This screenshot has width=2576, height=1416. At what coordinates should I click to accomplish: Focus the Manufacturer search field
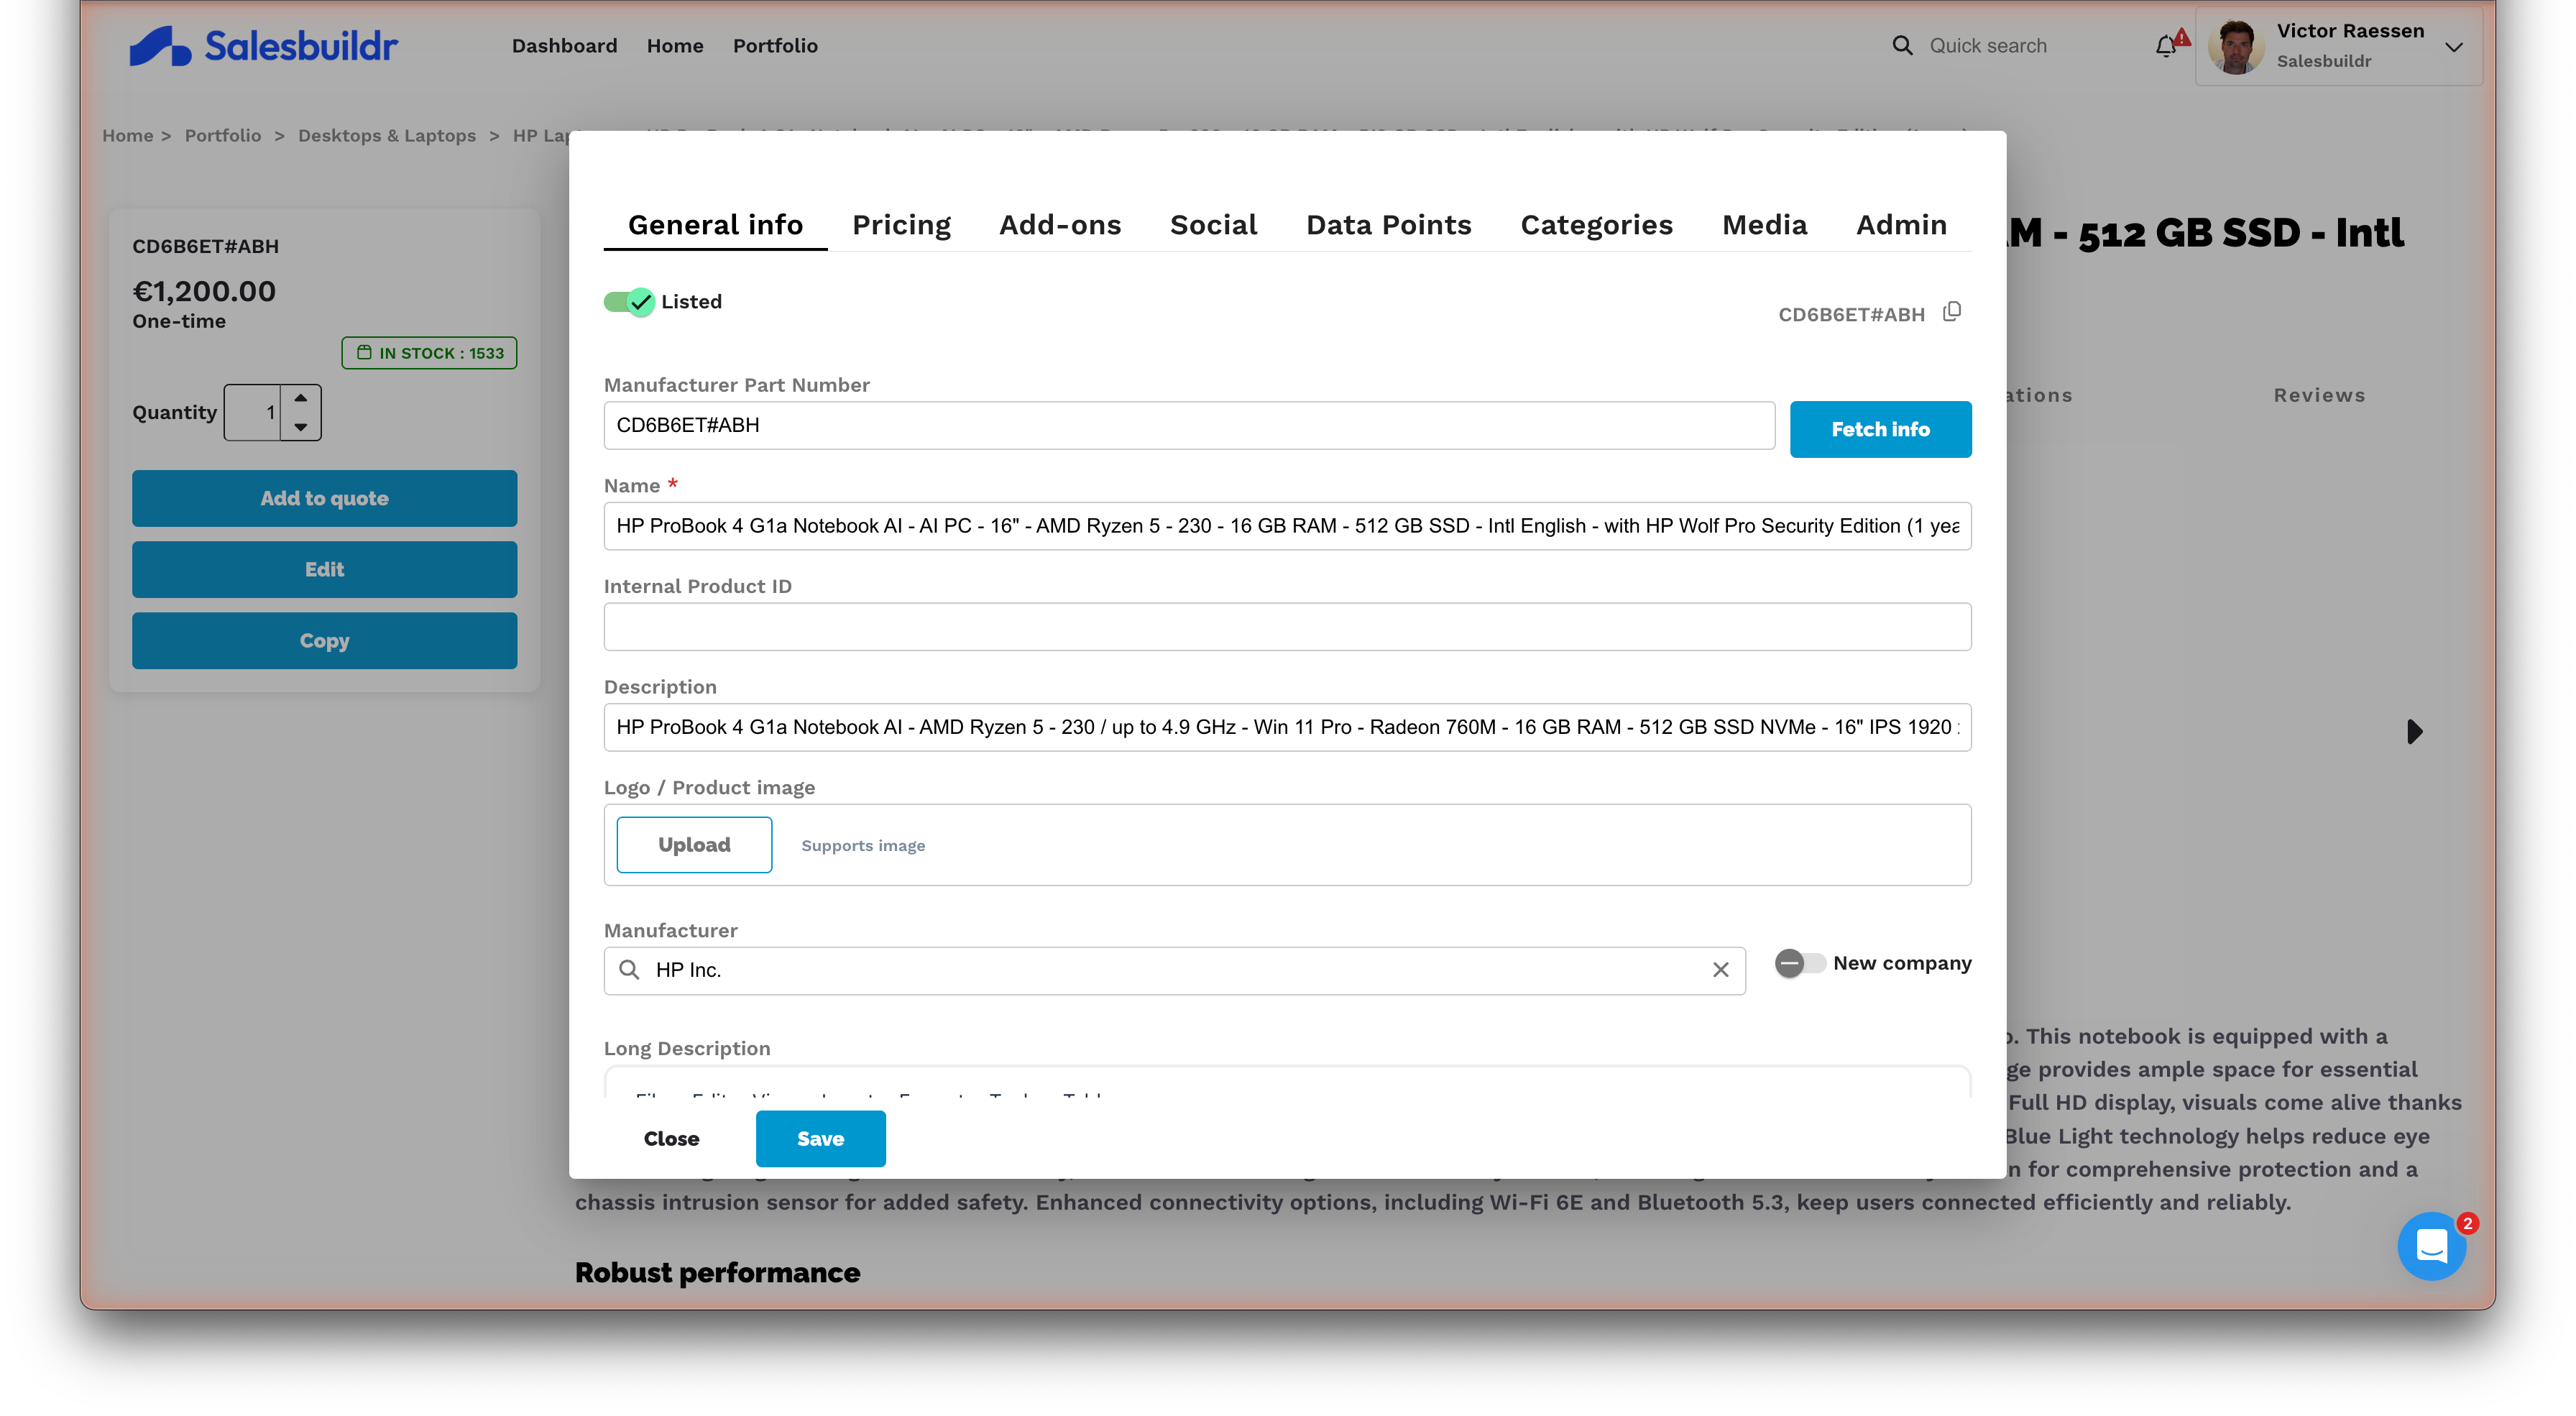1174,970
